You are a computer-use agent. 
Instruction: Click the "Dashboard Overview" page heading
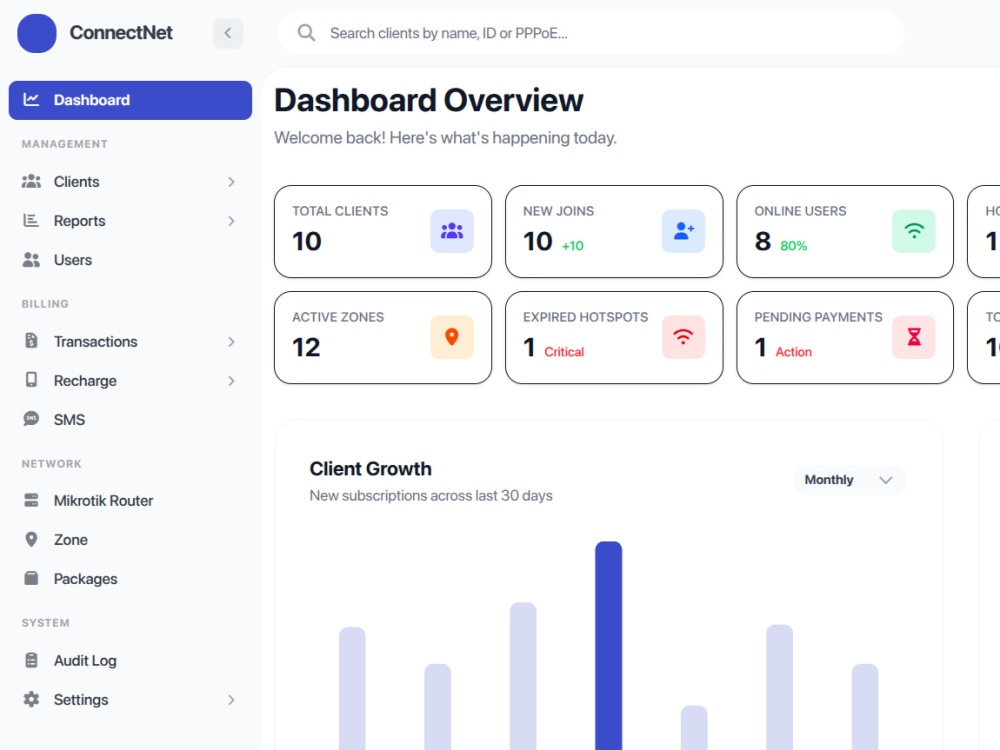point(429,100)
